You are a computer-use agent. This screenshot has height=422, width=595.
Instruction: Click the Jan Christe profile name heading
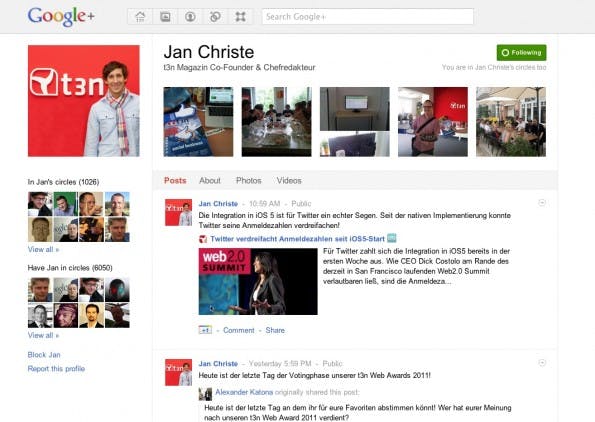tap(209, 52)
